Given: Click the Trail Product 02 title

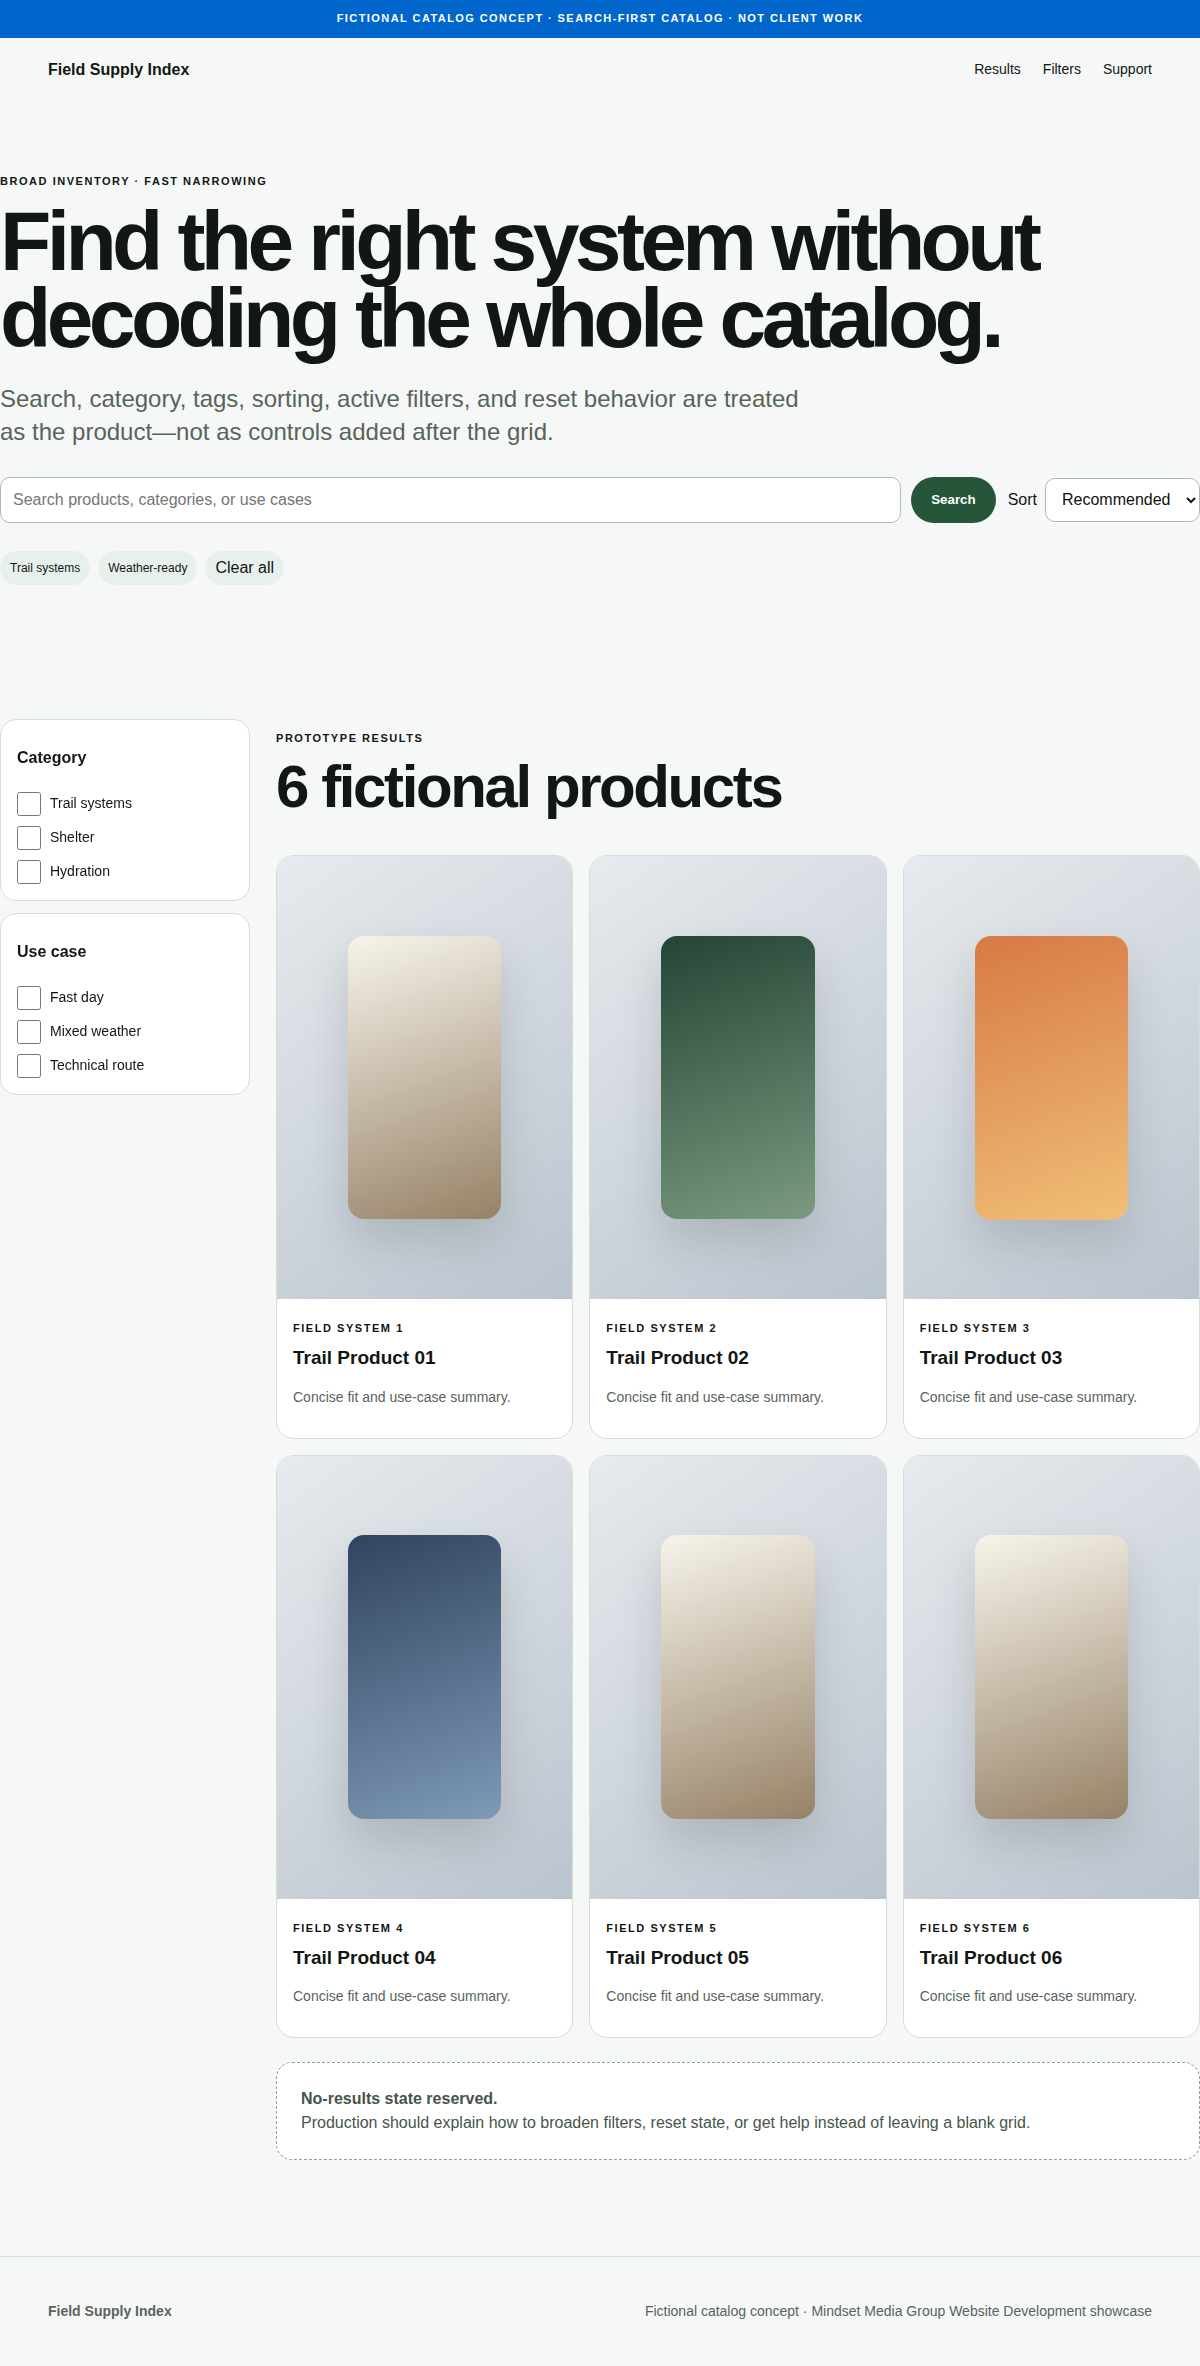Looking at the screenshot, I should point(677,1358).
